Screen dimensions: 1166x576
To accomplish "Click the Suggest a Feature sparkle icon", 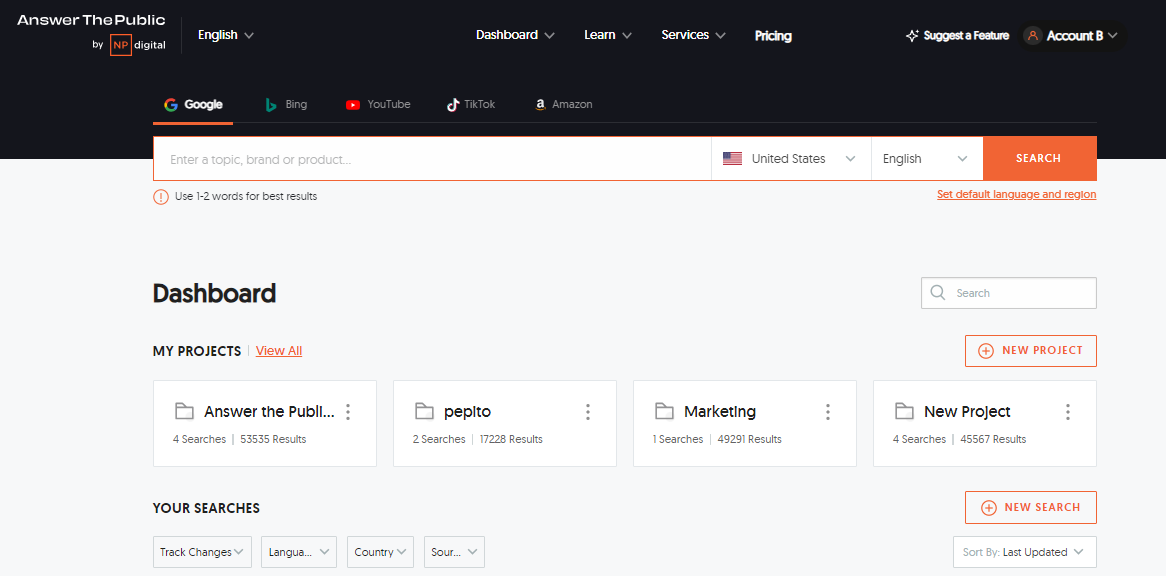I will click(x=912, y=36).
